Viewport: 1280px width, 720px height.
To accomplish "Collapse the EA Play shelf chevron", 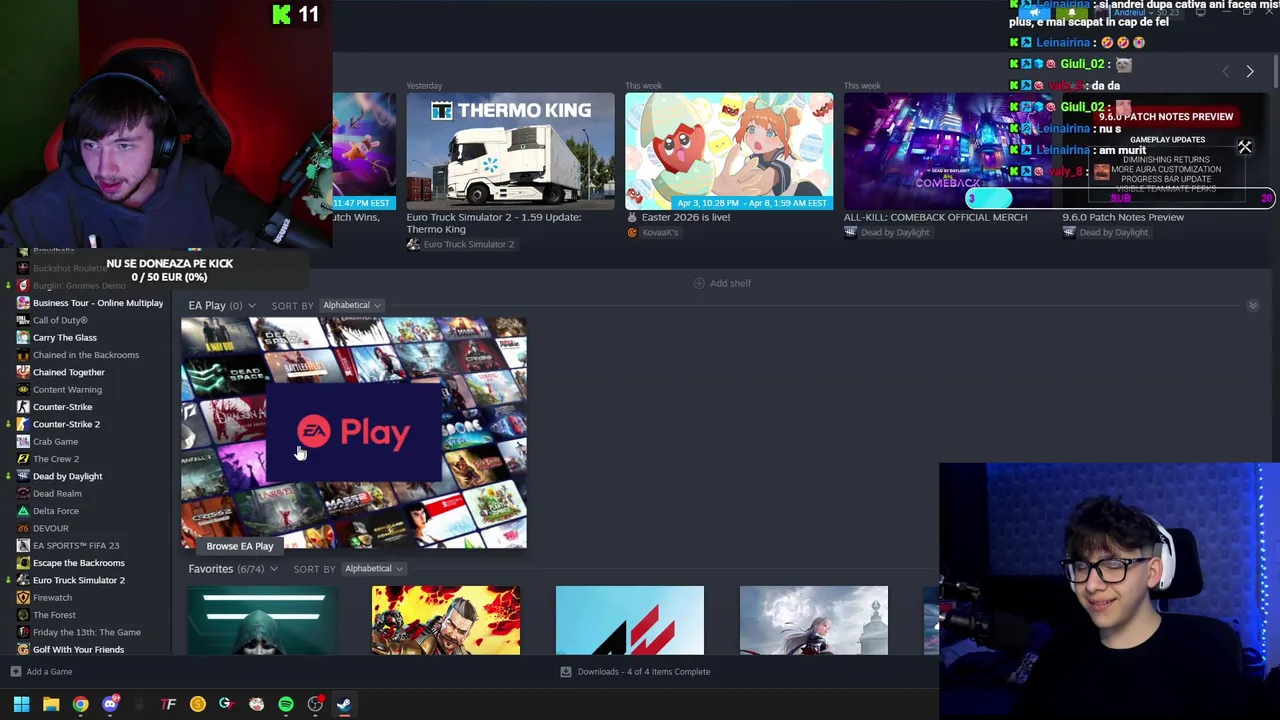I will click(251, 306).
